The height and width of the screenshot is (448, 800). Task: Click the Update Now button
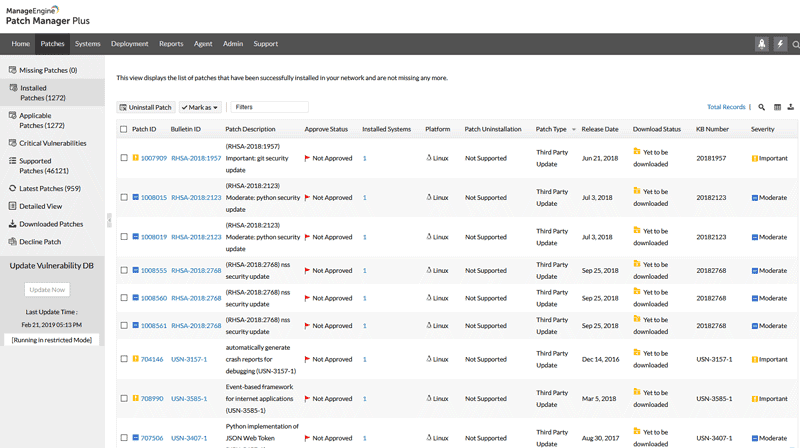pos(47,289)
